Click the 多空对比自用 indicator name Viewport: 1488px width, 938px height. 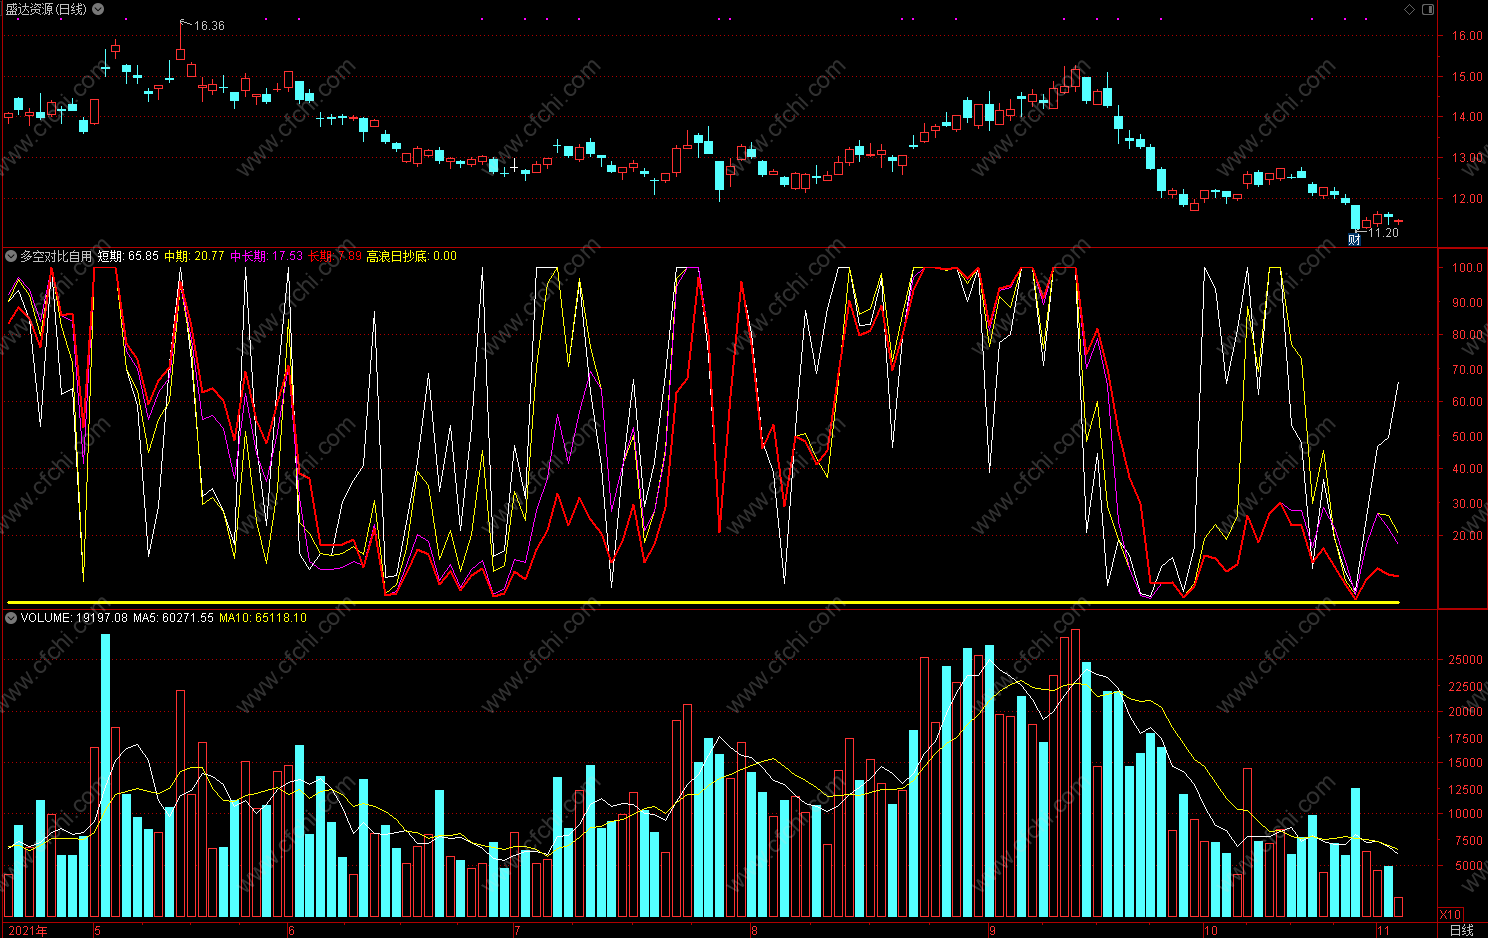56,256
